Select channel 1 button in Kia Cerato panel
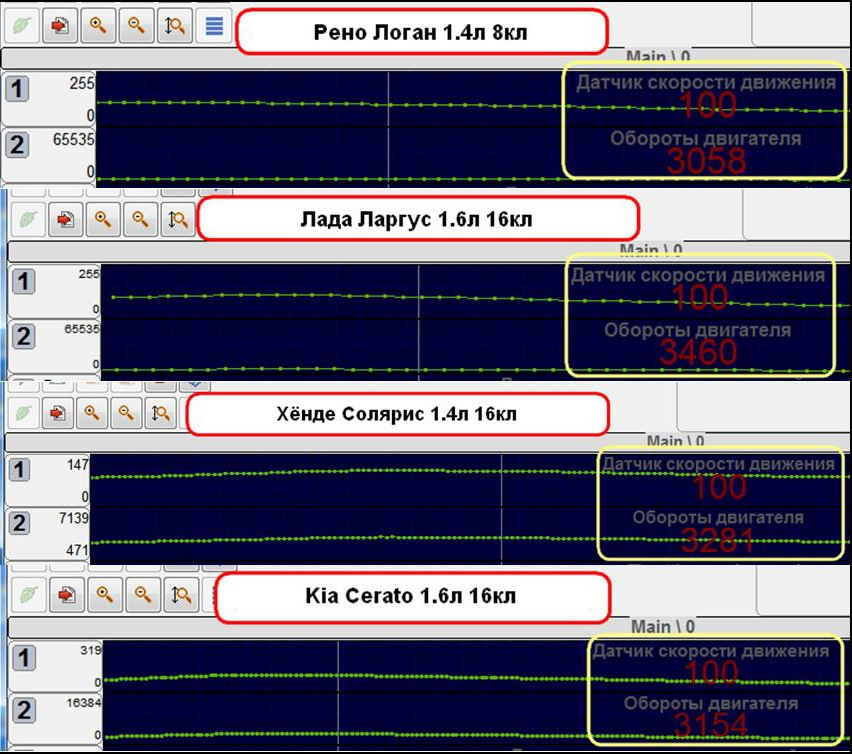The width and height of the screenshot is (852, 754). pyautogui.click(x=23, y=658)
